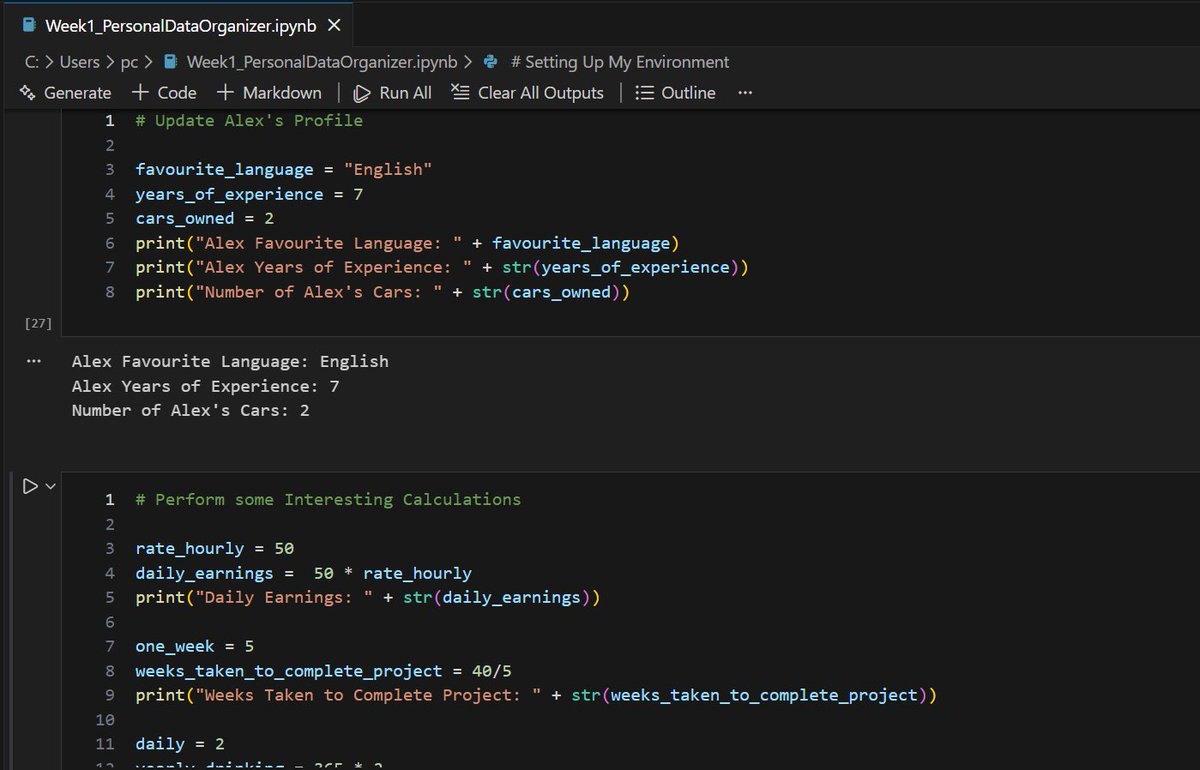Click the one_week = 5 line
Image resolution: width=1200 pixels, height=770 pixels.
click(195, 646)
